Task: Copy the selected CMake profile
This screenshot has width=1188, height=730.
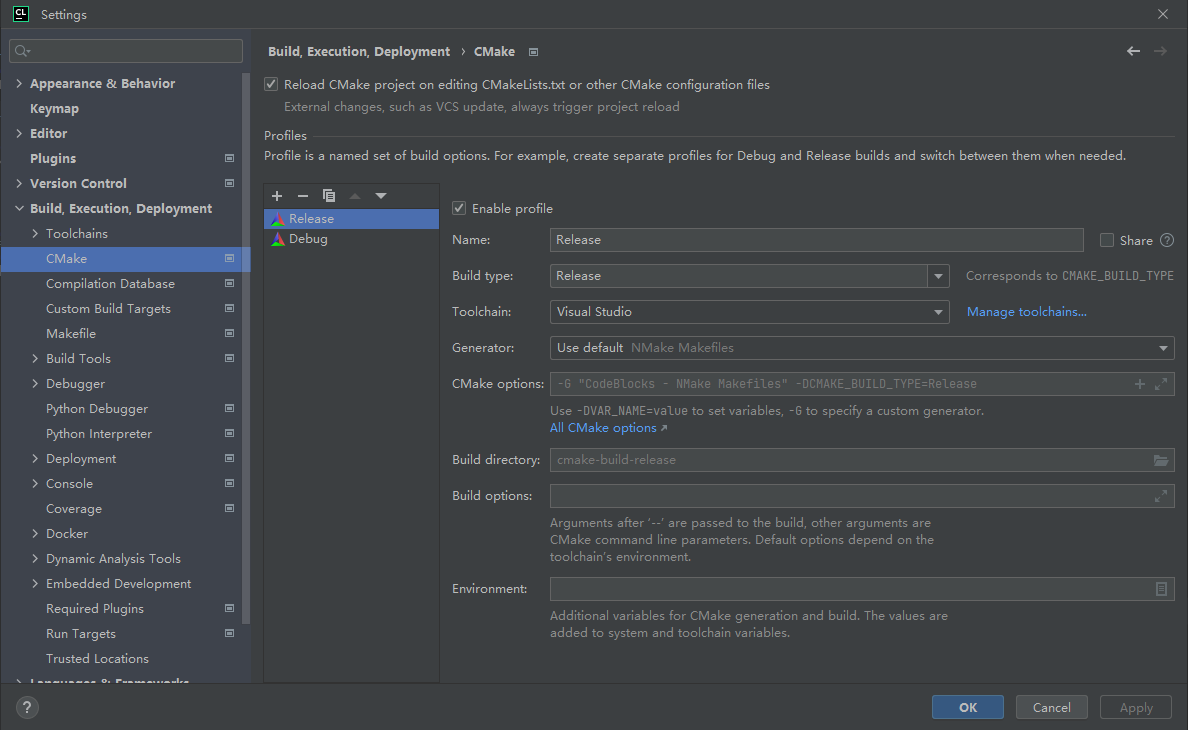Action: click(329, 196)
